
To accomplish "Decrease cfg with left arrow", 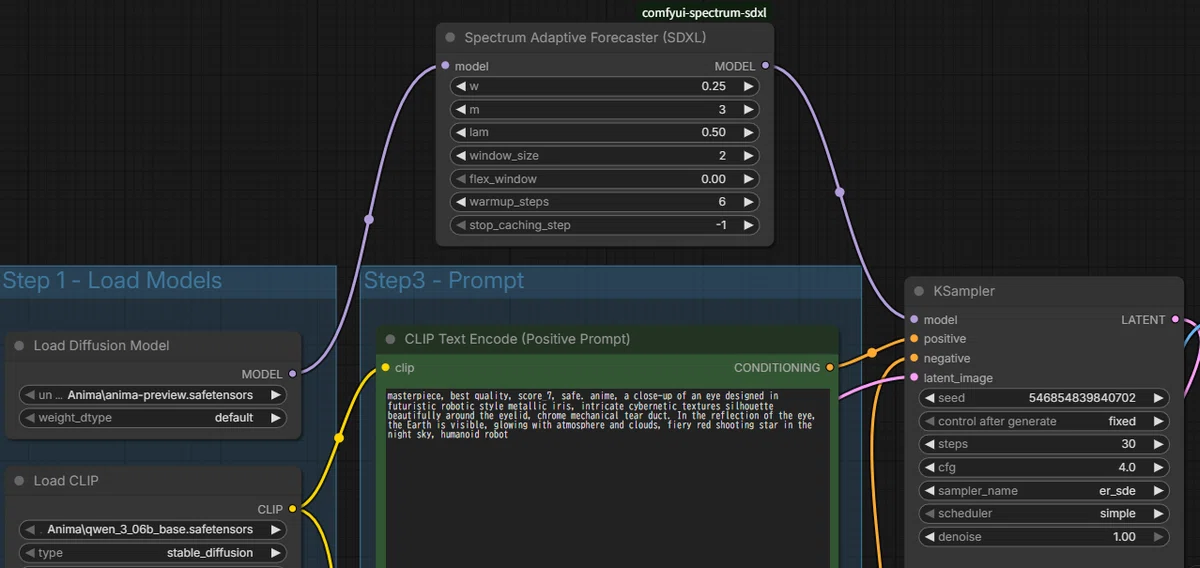I will click(930, 467).
